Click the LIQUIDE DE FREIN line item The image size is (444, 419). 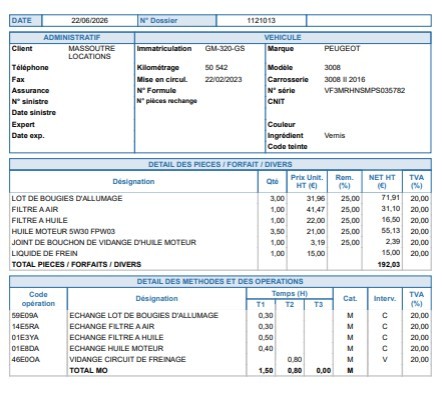click(44, 253)
